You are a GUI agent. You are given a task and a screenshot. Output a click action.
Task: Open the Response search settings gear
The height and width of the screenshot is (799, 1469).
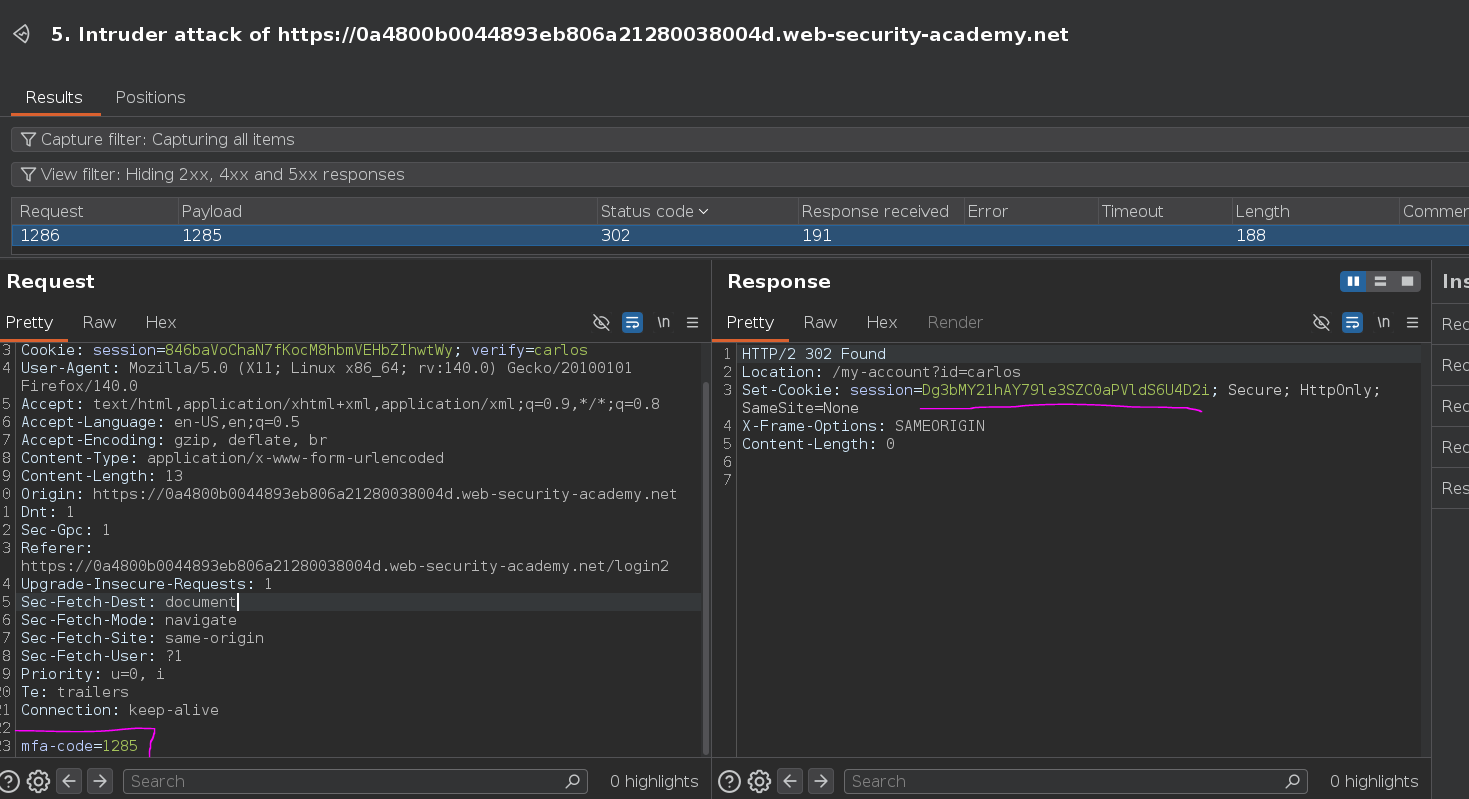pyautogui.click(x=759, y=781)
